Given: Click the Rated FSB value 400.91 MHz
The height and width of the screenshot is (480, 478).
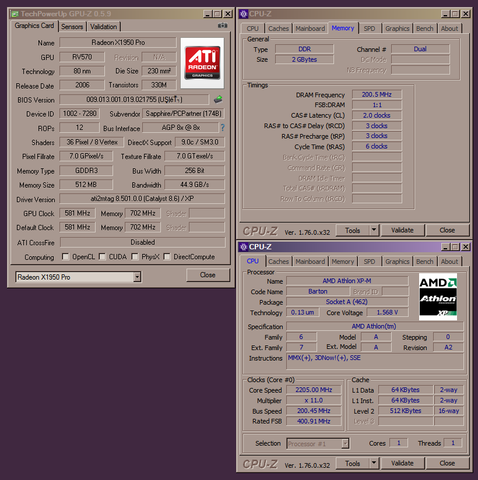Looking at the screenshot, I should (x=314, y=421).
